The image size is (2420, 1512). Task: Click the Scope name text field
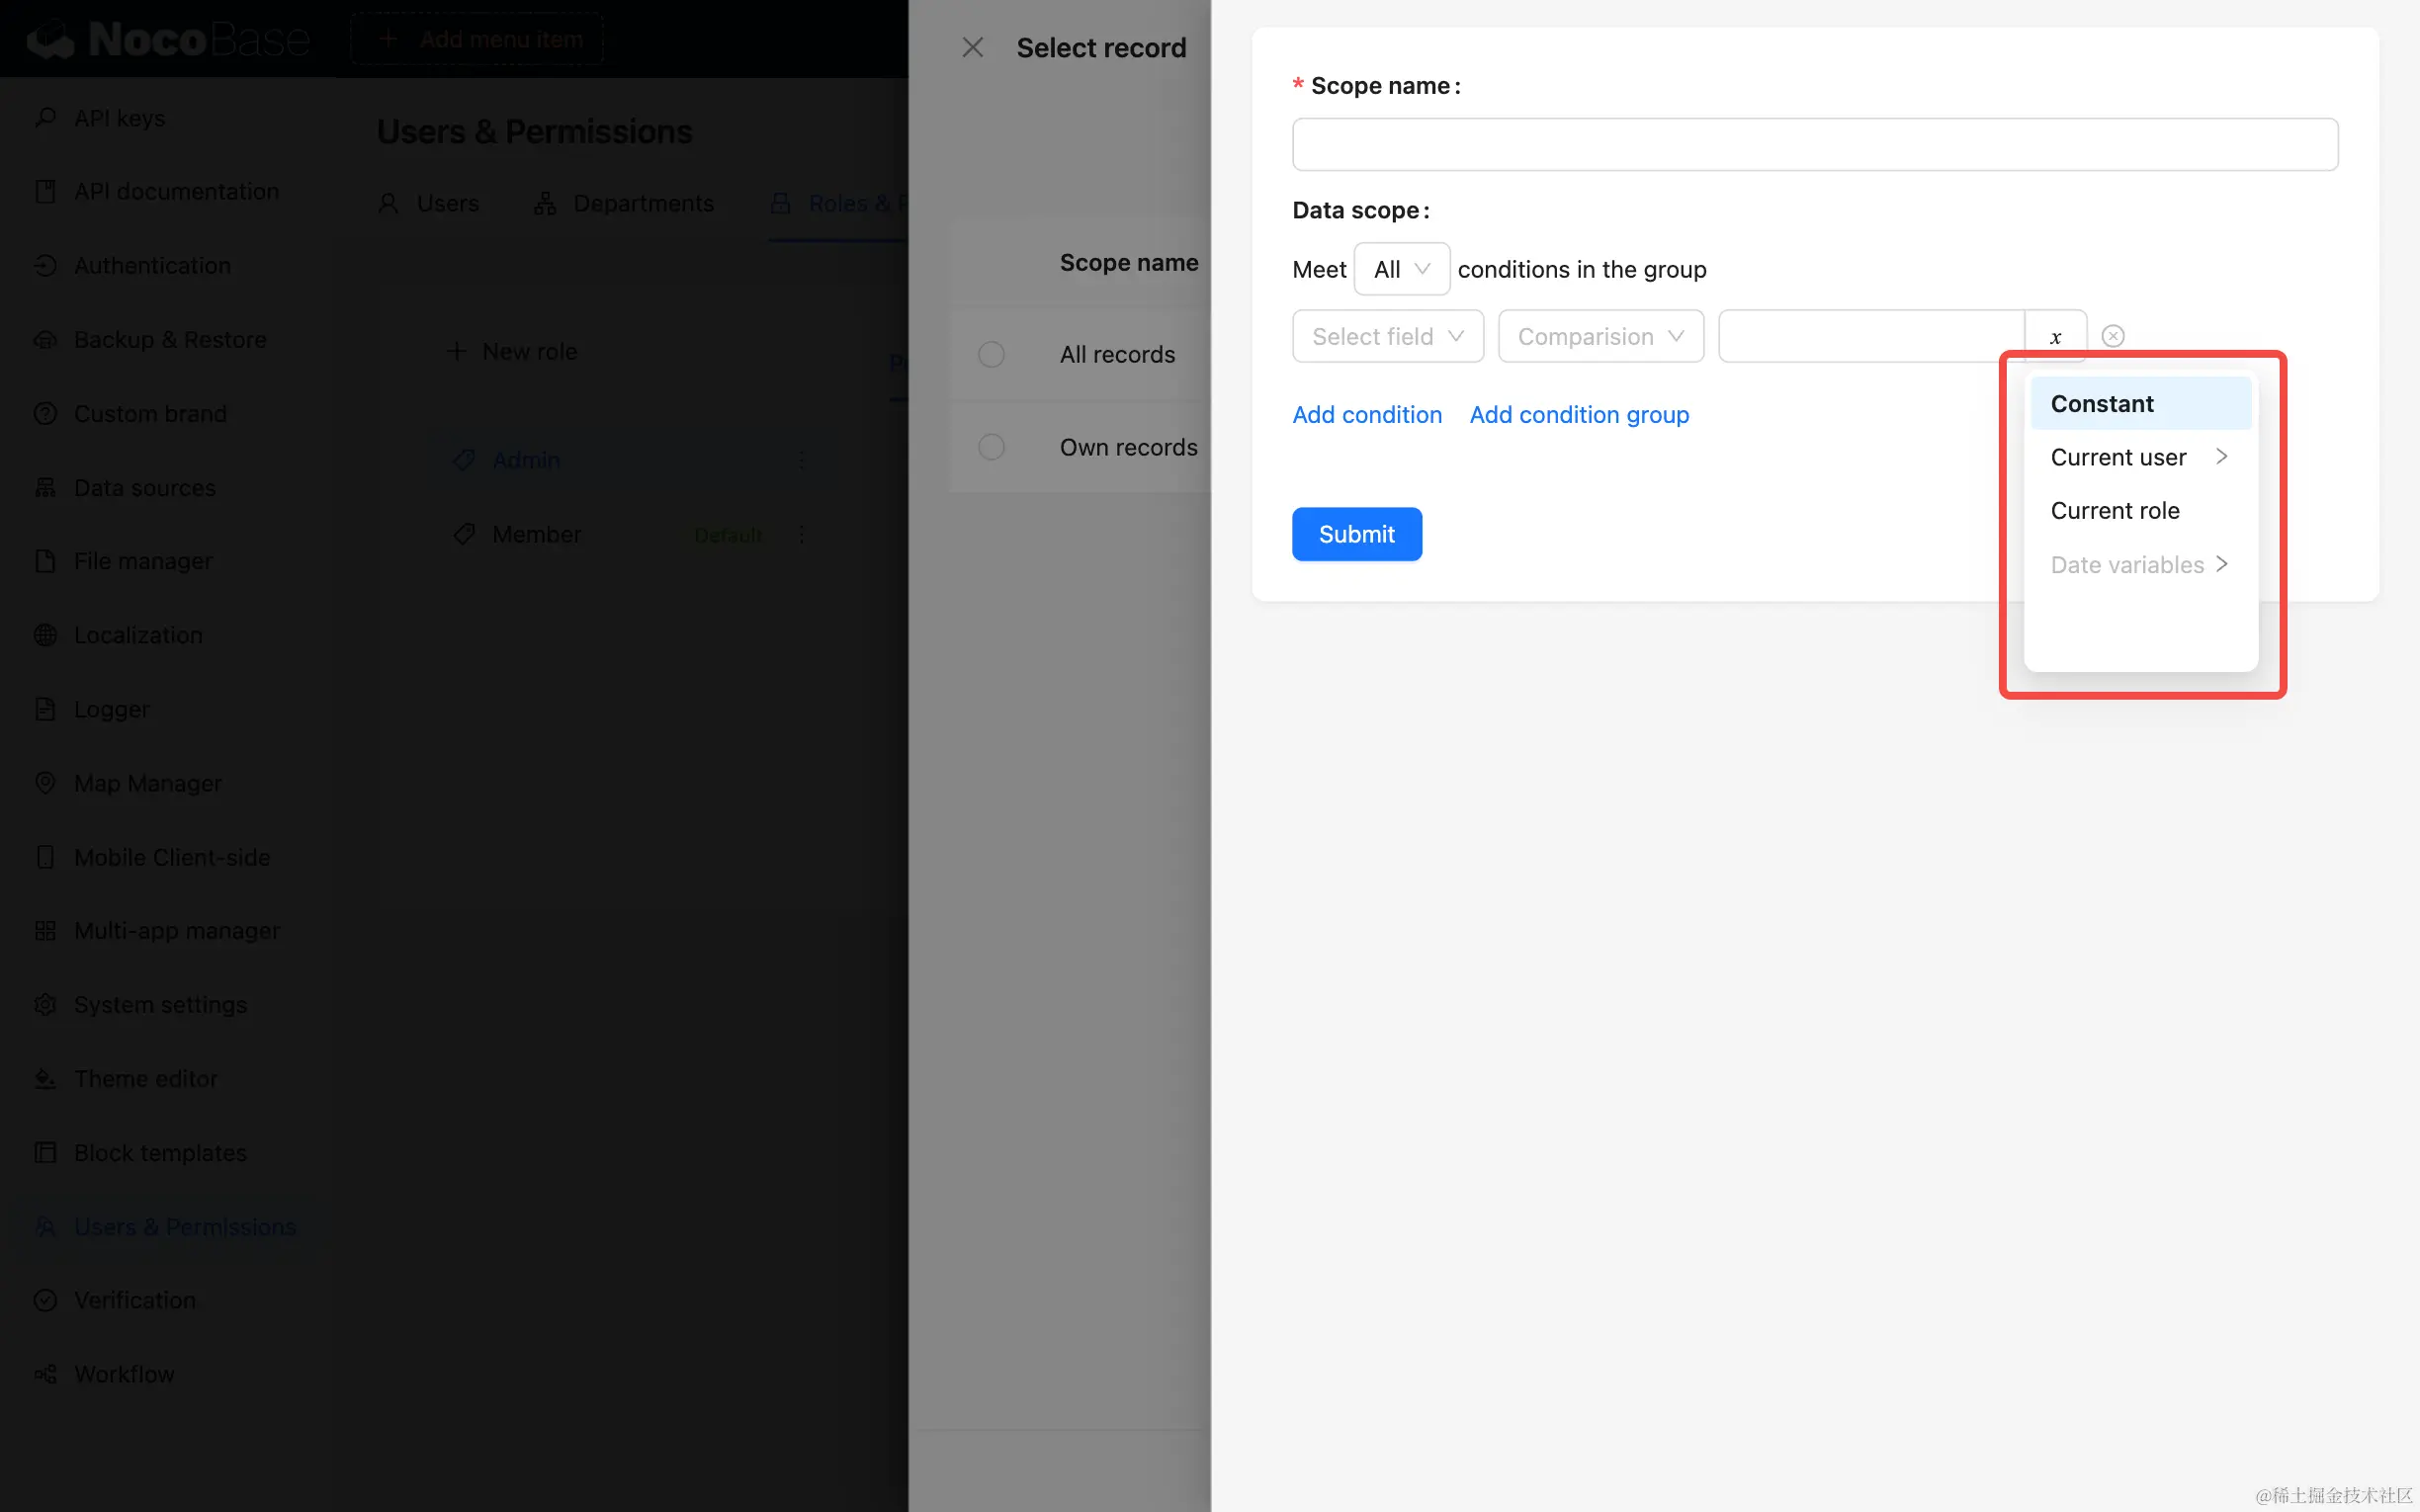pyautogui.click(x=1814, y=145)
